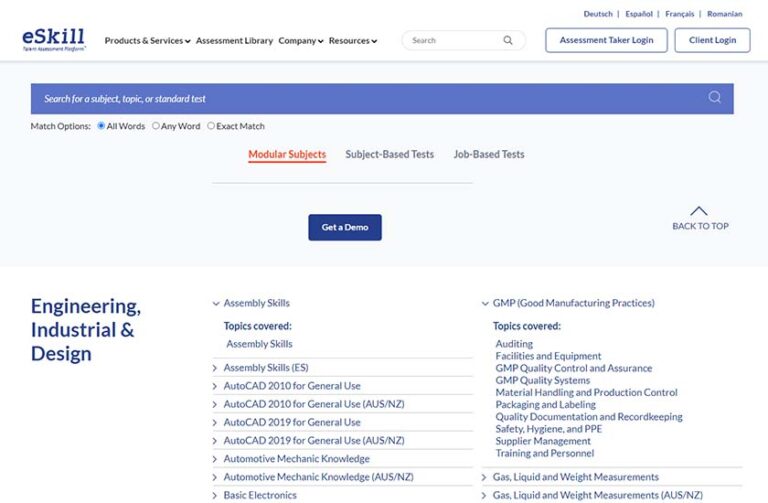Click the Assessment Taker Login button
The image size is (768, 503).
click(606, 40)
